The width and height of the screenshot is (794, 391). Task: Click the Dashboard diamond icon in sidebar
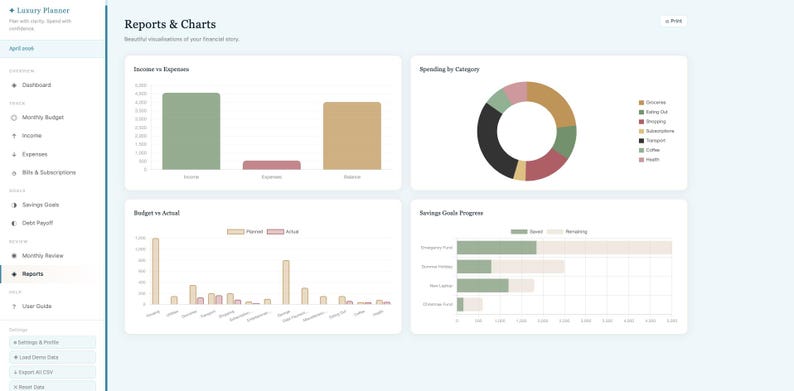[x=14, y=85]
